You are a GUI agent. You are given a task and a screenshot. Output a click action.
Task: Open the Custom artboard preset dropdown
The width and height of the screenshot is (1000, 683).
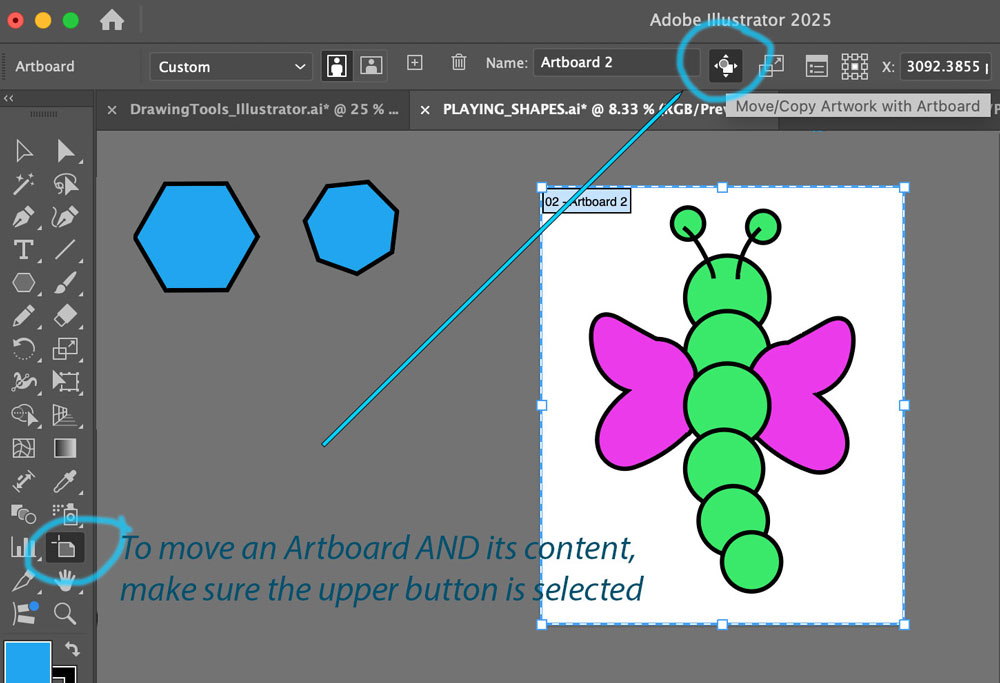click(231, 67)
